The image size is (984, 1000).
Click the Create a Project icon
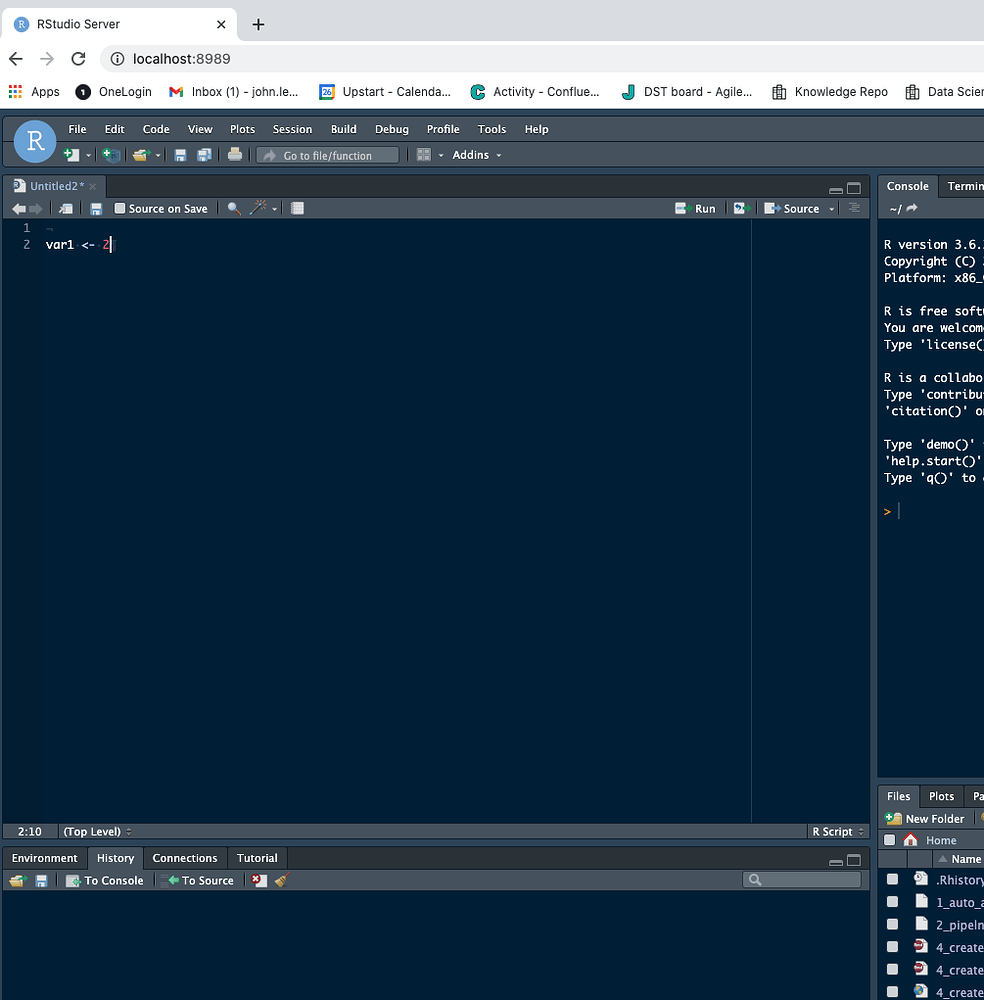[111, 155]
